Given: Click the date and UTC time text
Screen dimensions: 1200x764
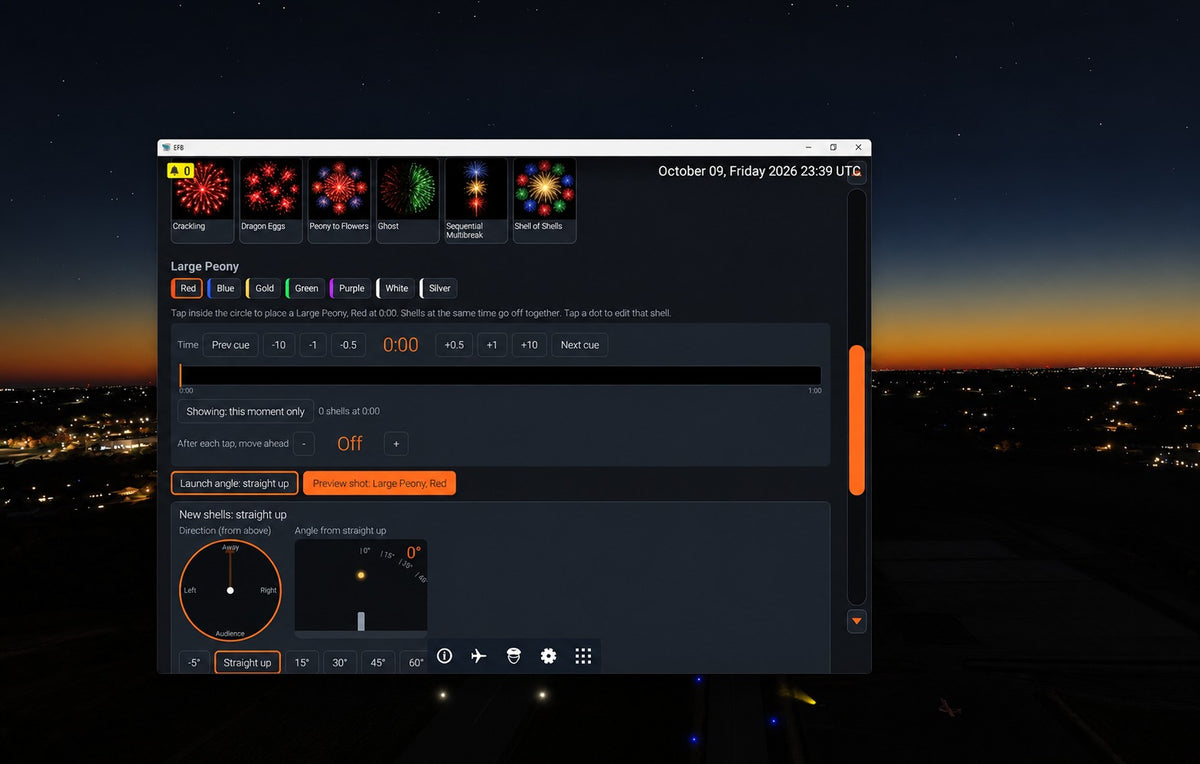Looking at the screenshot, I should 757,171.
